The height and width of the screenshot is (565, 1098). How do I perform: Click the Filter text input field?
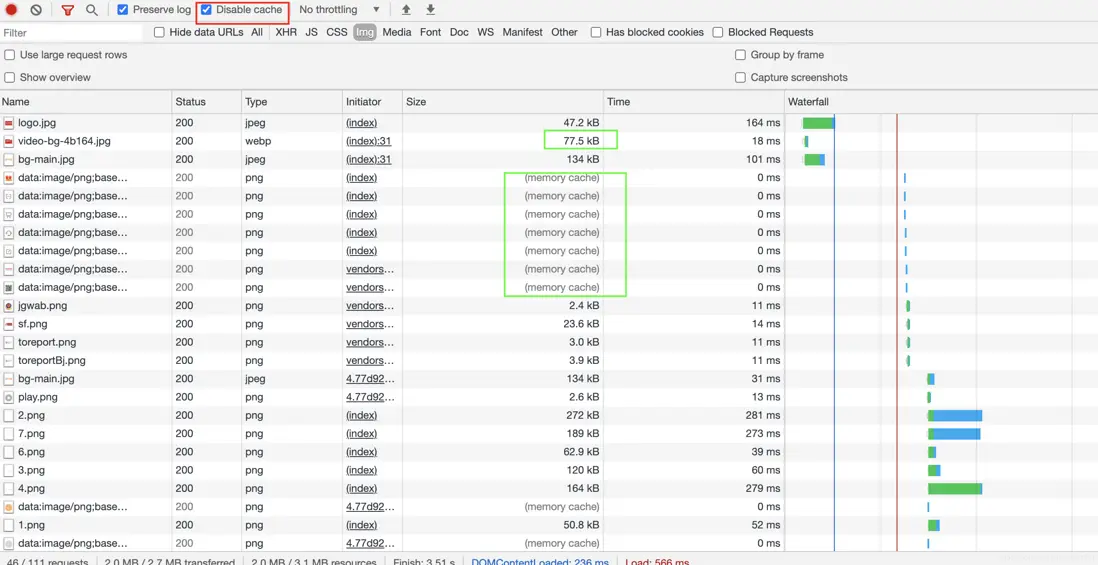tap(70, 33)
